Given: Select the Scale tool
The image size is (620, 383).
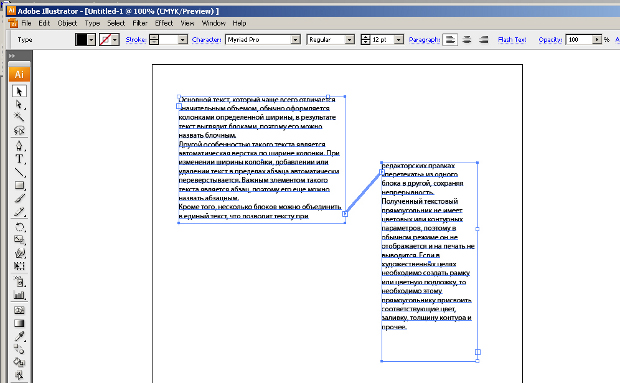Looking at the screenshot, I should 19,240.
